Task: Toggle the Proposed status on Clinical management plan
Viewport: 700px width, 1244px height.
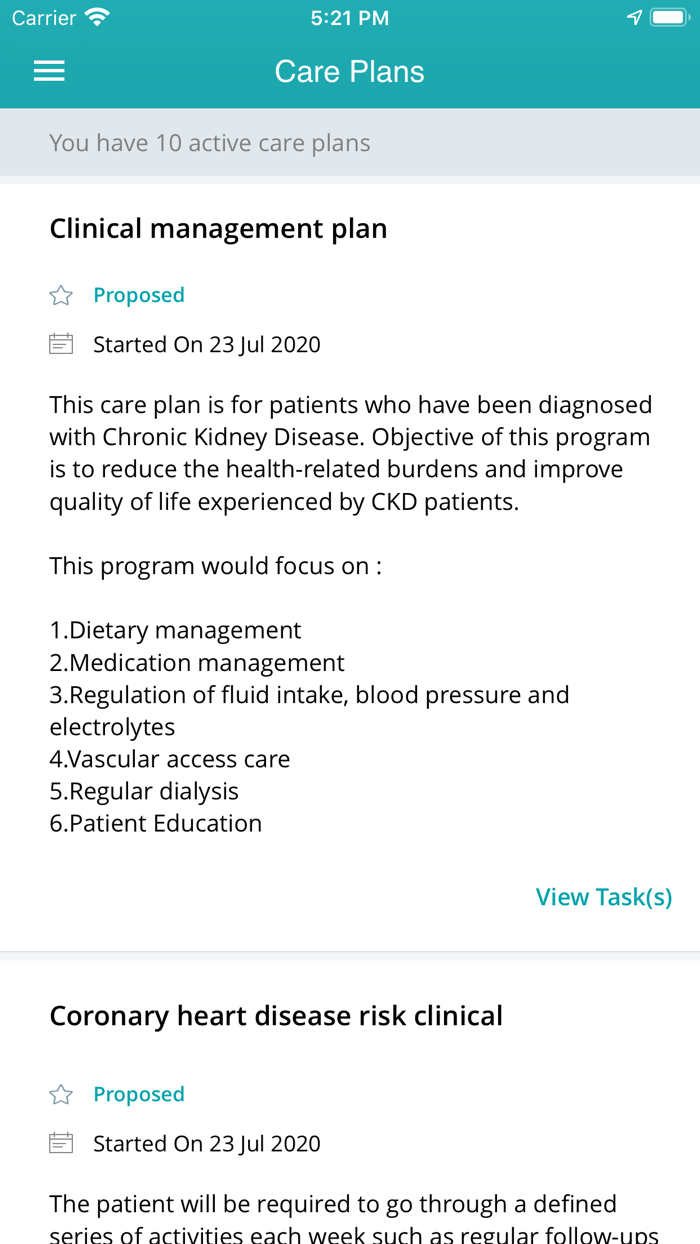Action: pos(138,294)
